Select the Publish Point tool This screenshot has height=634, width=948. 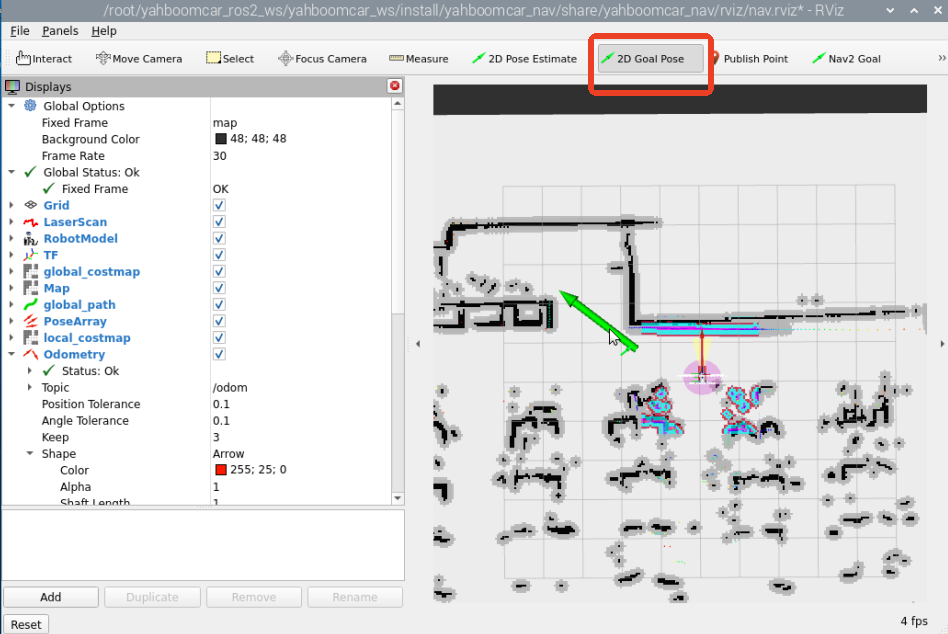pyautogui.click(x=749, y=59)
